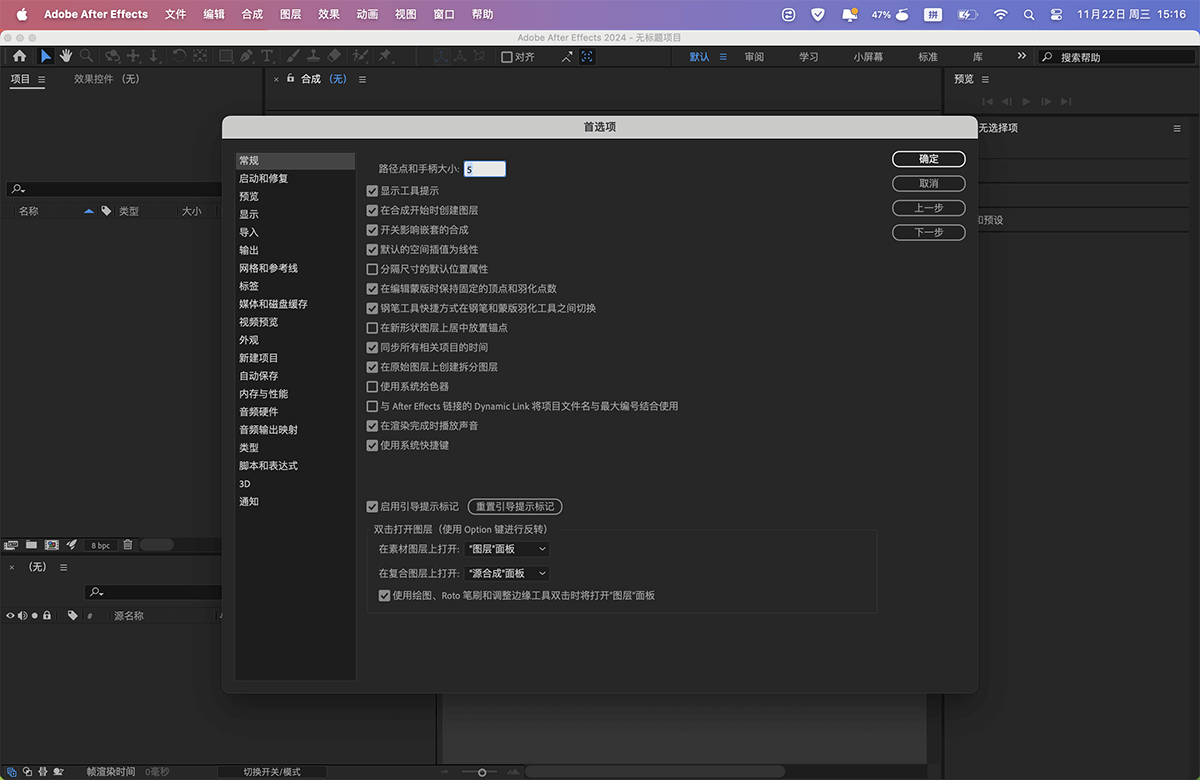Expand the workspace overflow chevron

click(1021, 57)
